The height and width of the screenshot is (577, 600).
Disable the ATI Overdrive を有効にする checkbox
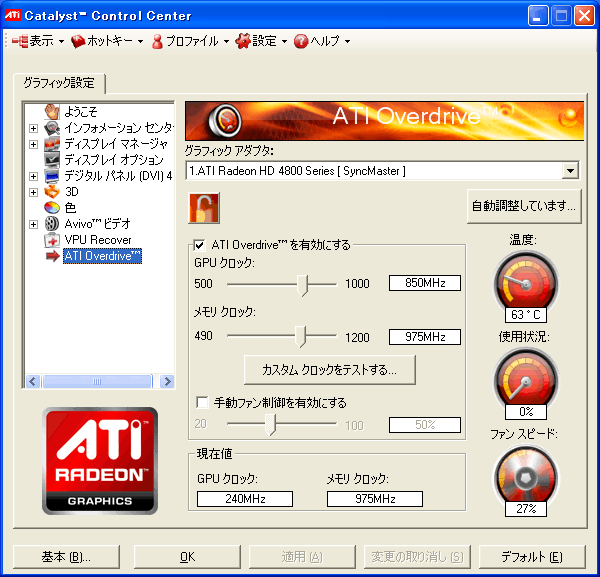point(200,245)
